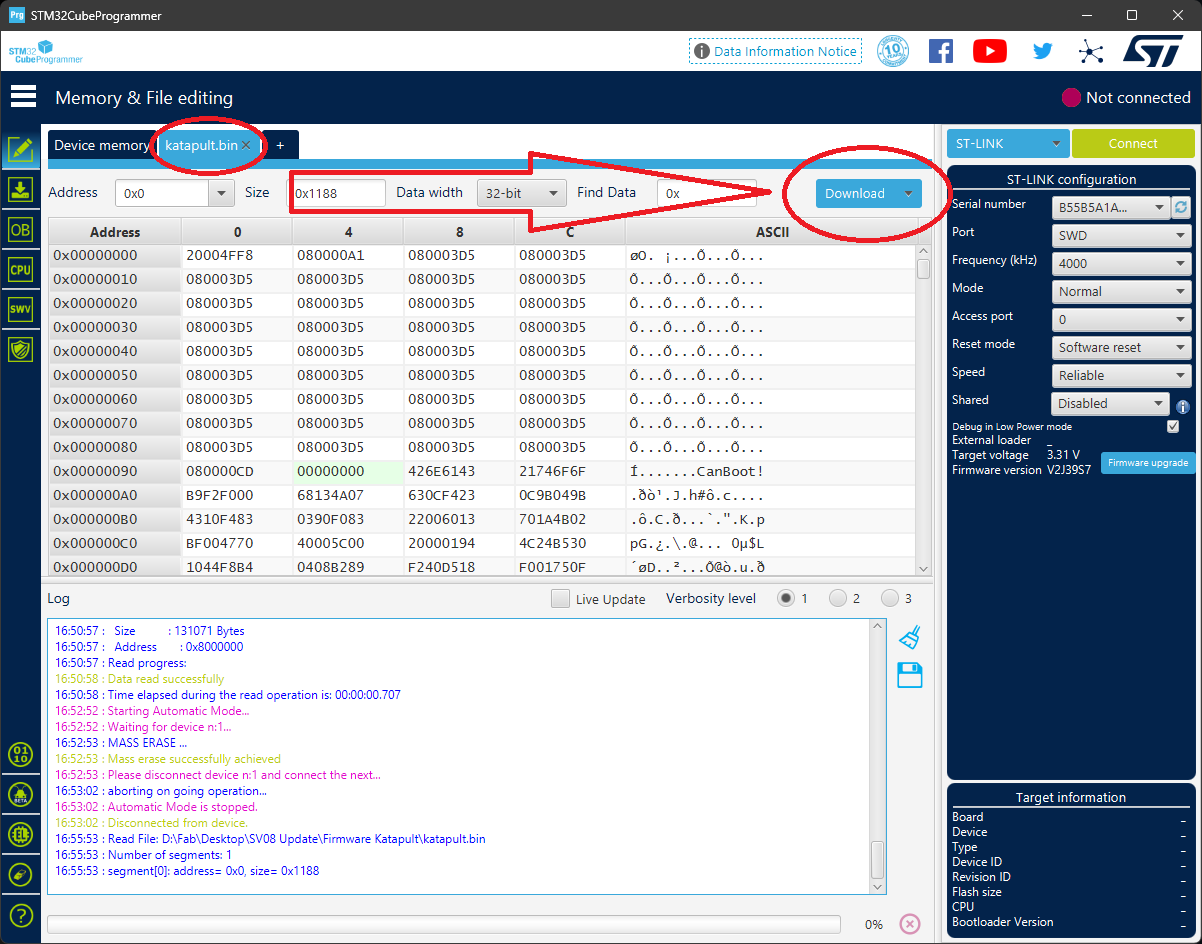
Task: Open Beta bug sidebar icon
Action: [x=20, y=794]
